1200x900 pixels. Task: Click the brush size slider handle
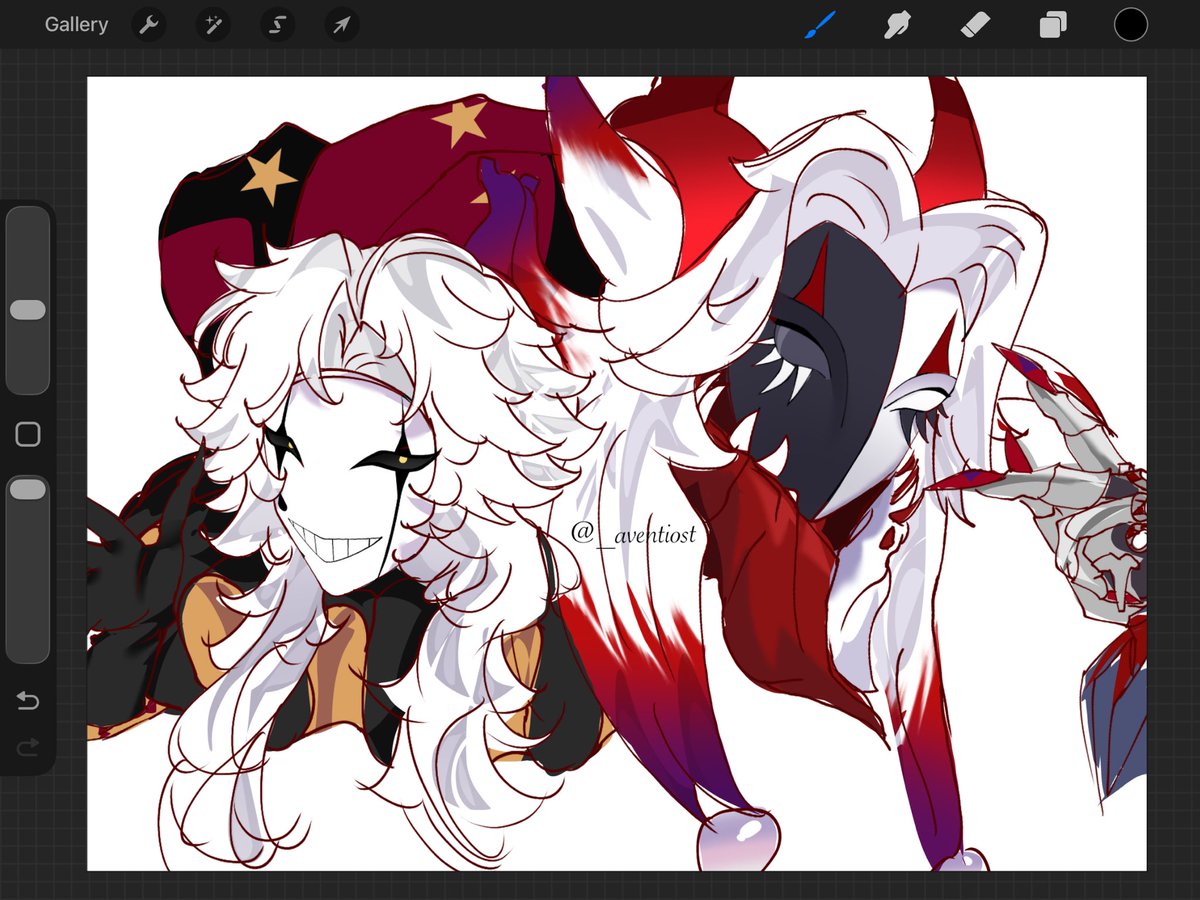point(28,310)
